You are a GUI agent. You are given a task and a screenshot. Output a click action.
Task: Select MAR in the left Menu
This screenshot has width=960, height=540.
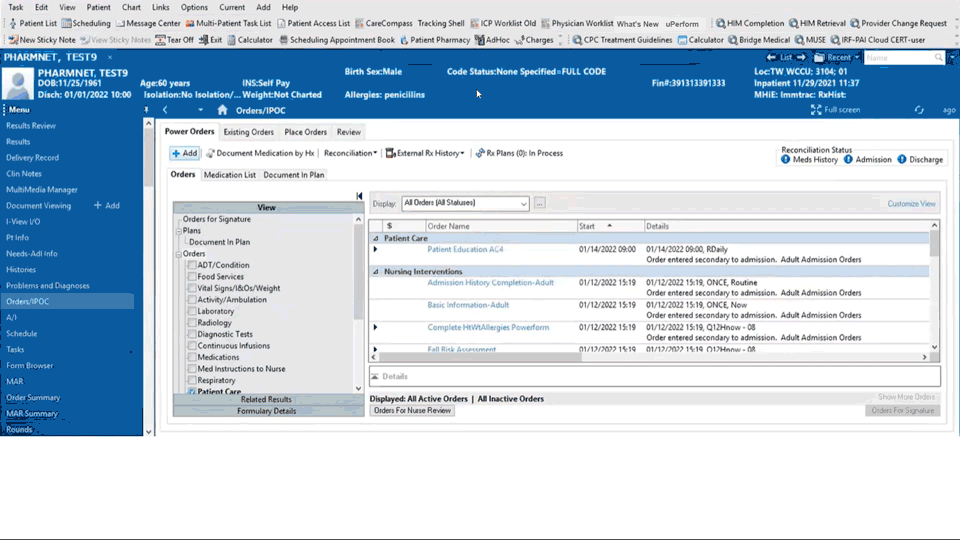(15, 381)
